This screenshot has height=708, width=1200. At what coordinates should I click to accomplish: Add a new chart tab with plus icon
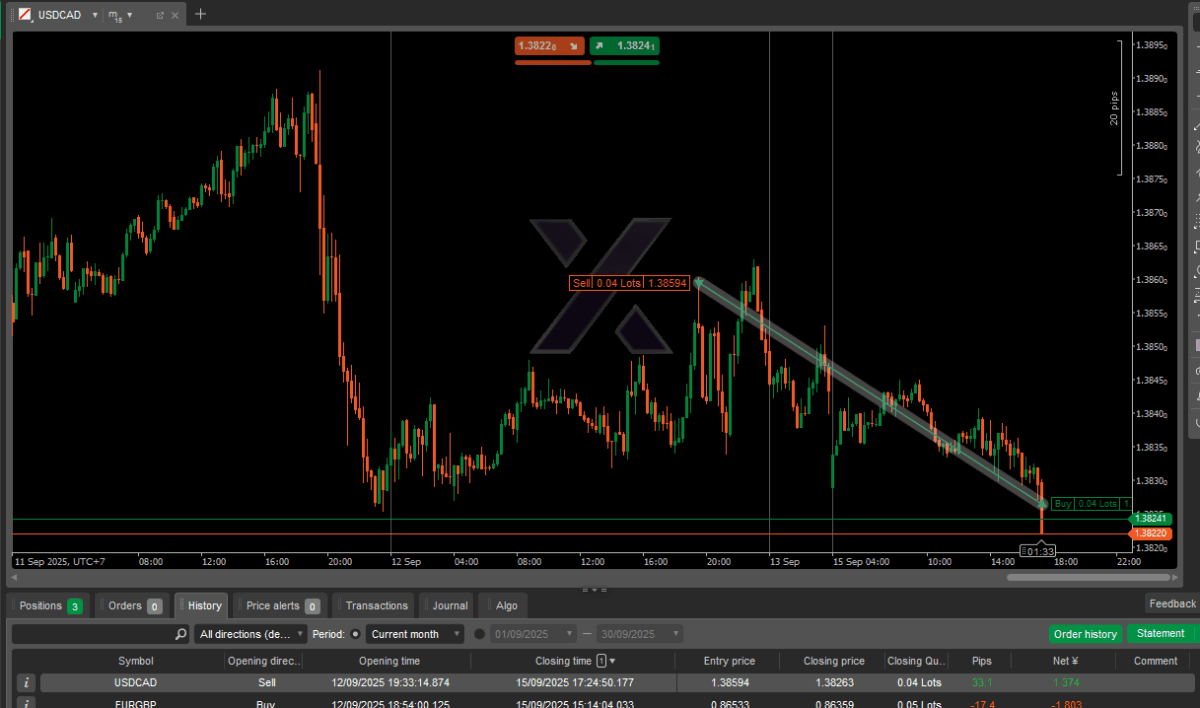pos(200,14)
